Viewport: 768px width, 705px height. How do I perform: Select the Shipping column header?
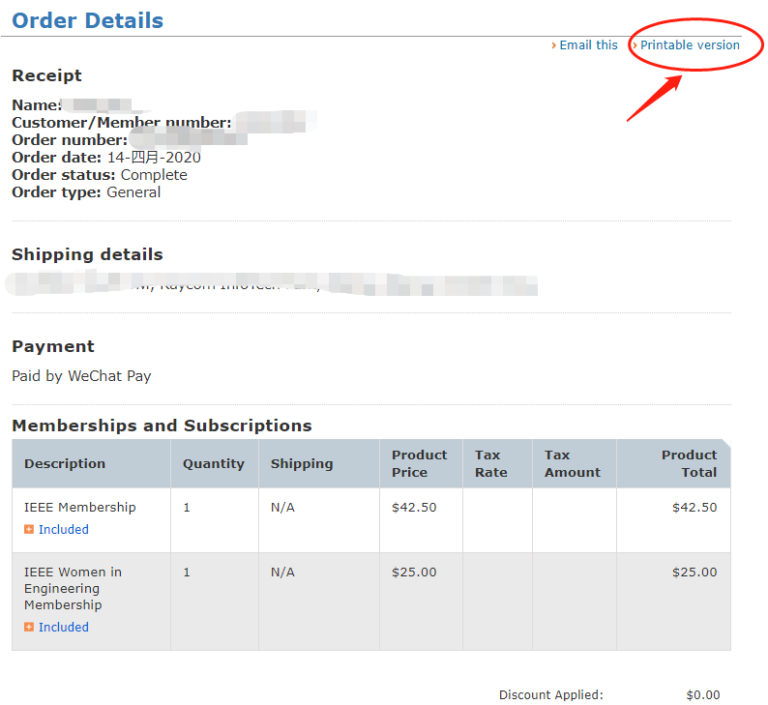[301, 464]
